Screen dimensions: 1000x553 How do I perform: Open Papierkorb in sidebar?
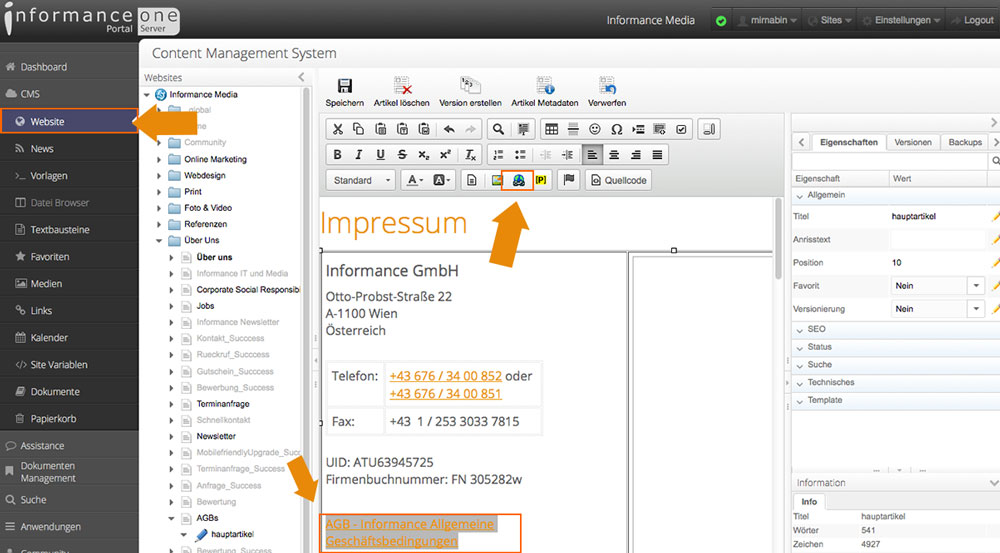[69, 419]
